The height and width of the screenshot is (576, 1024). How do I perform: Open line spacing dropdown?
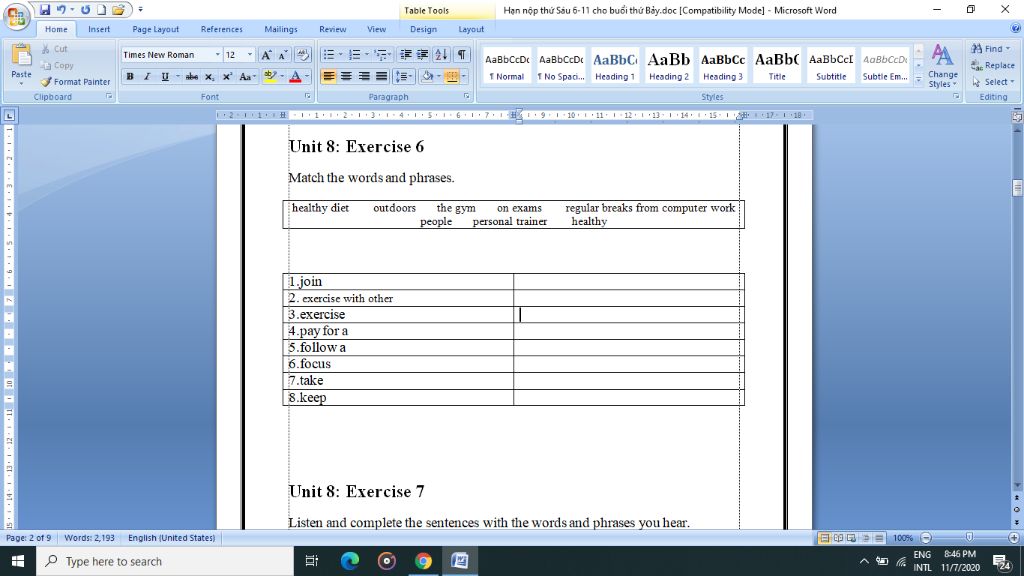click(x=404, y=76)
